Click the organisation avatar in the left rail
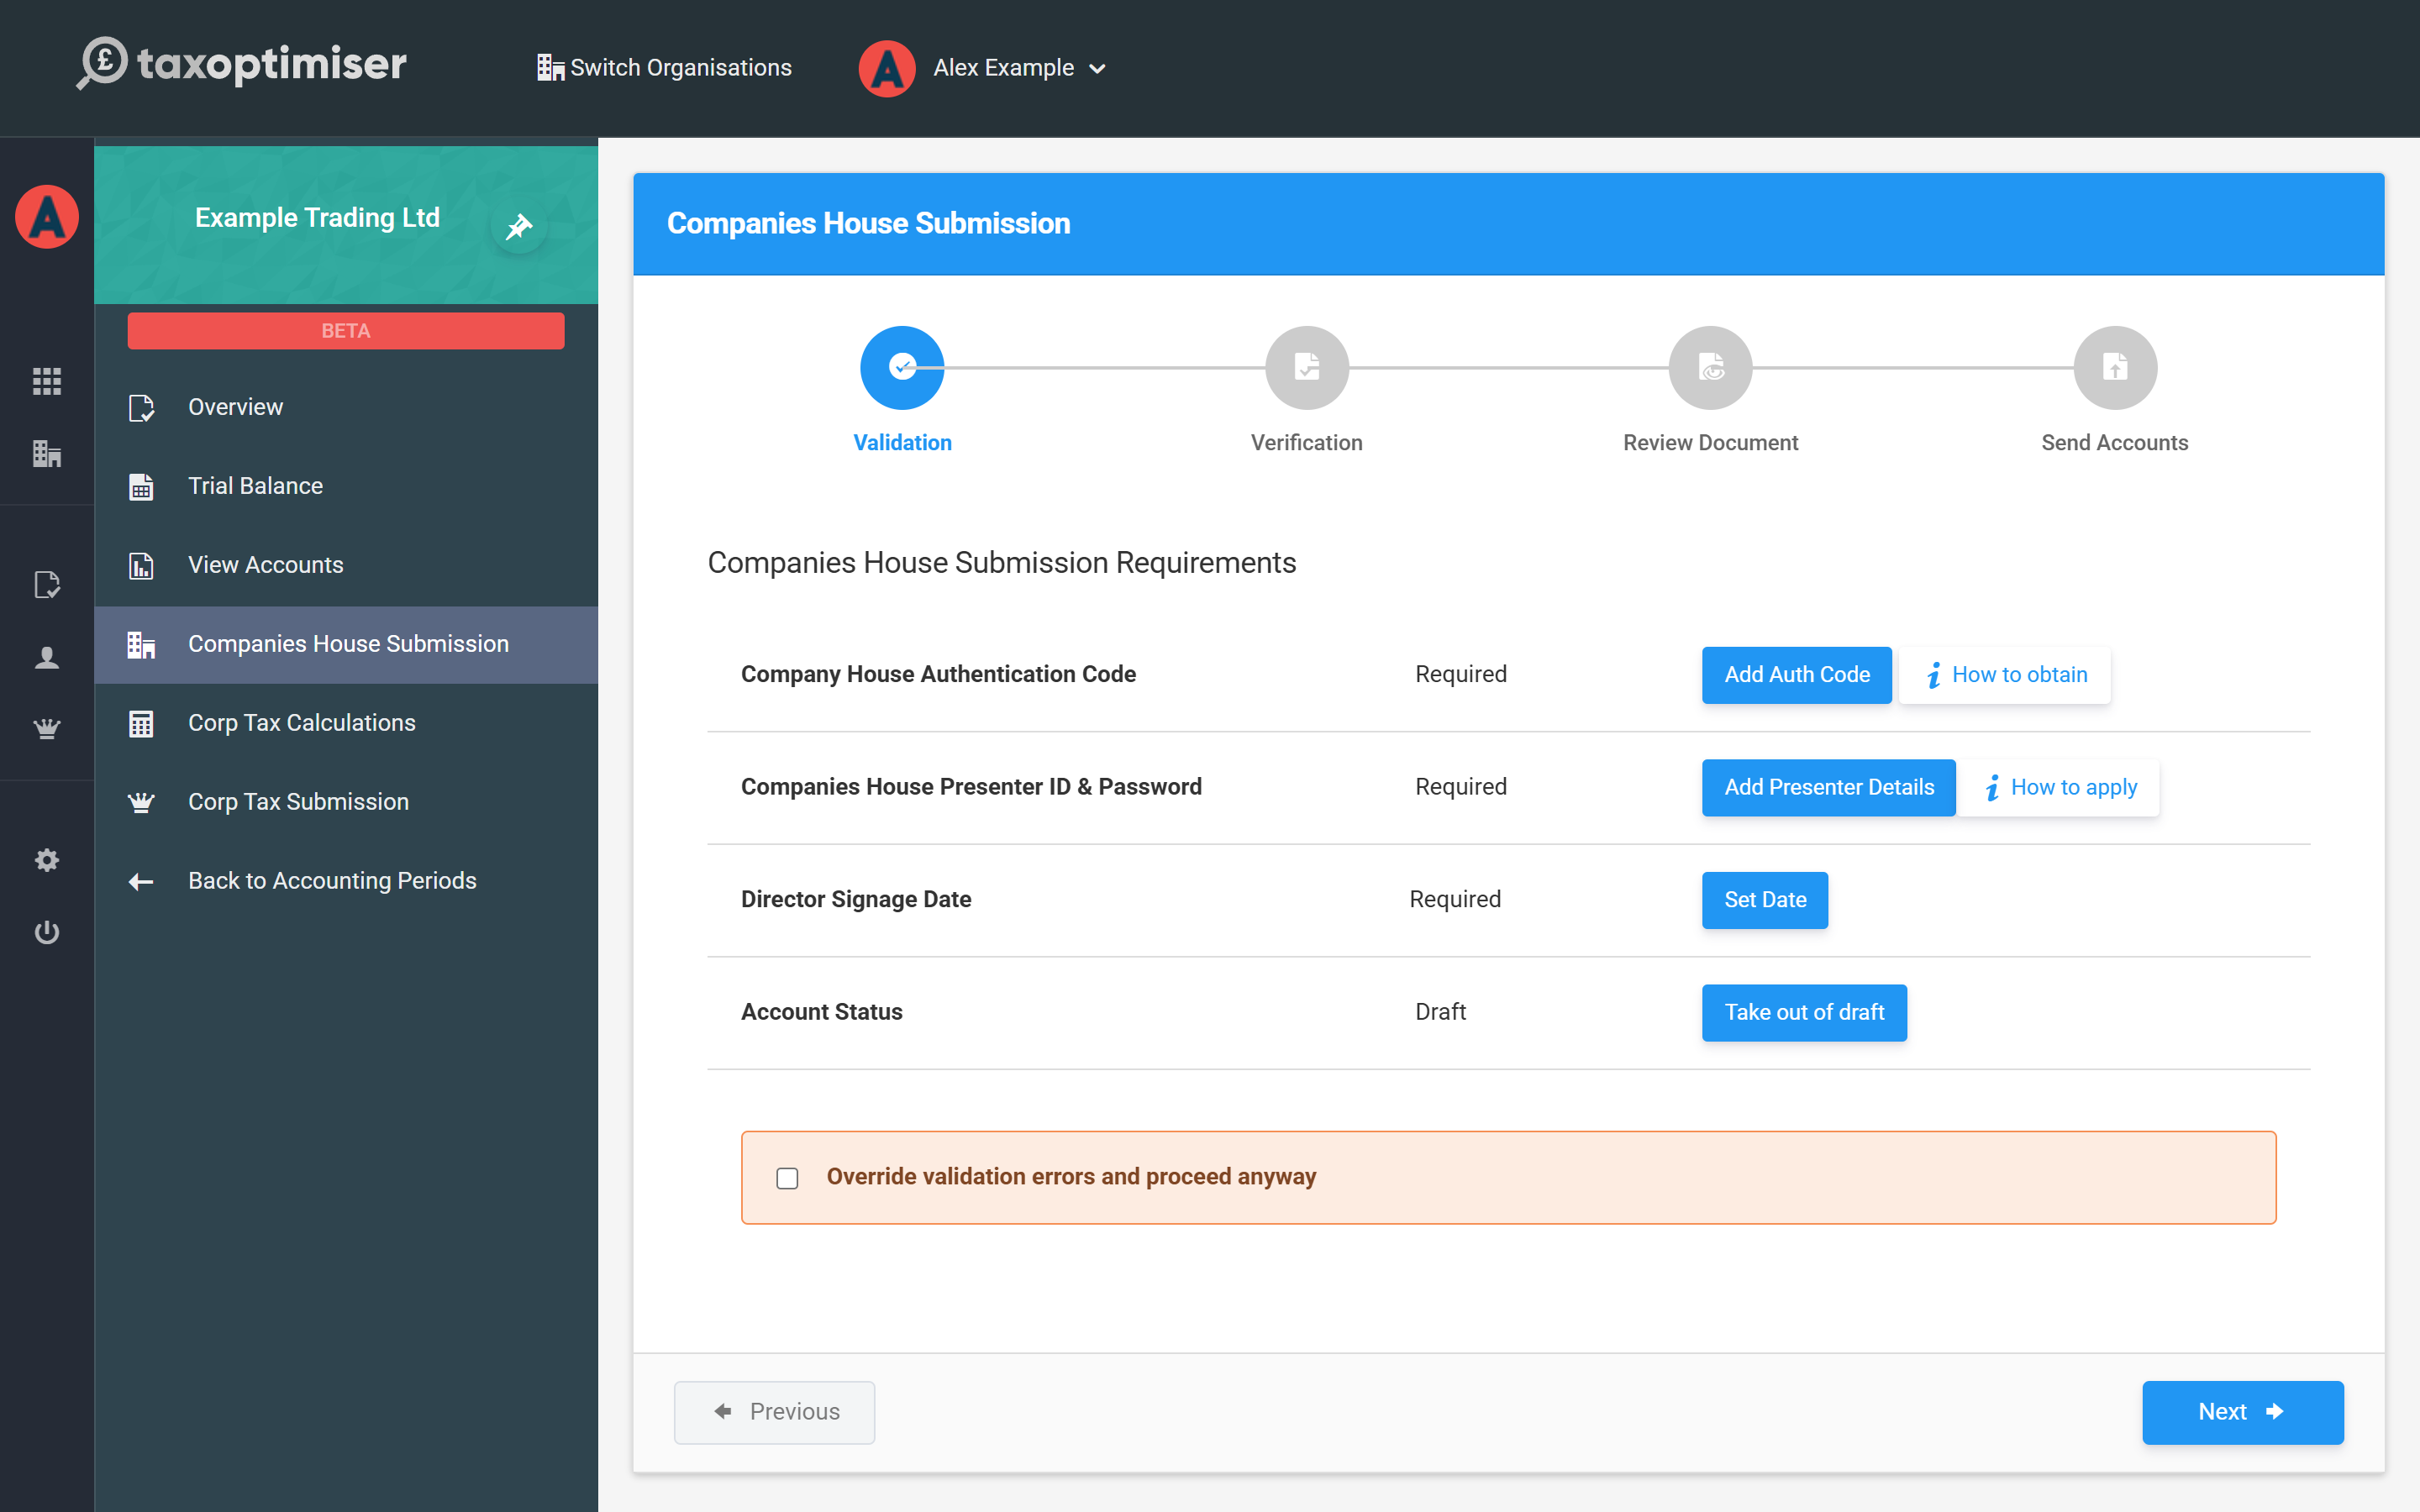 coord(47,217)
